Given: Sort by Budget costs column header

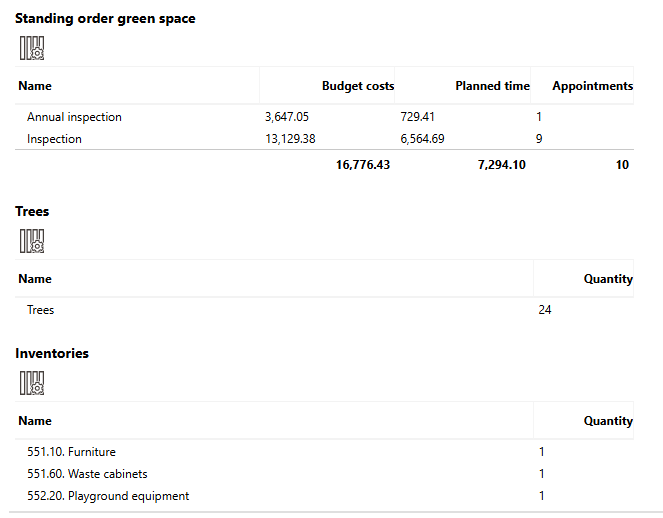Looking at the screenshot, I should coord(357,86).
